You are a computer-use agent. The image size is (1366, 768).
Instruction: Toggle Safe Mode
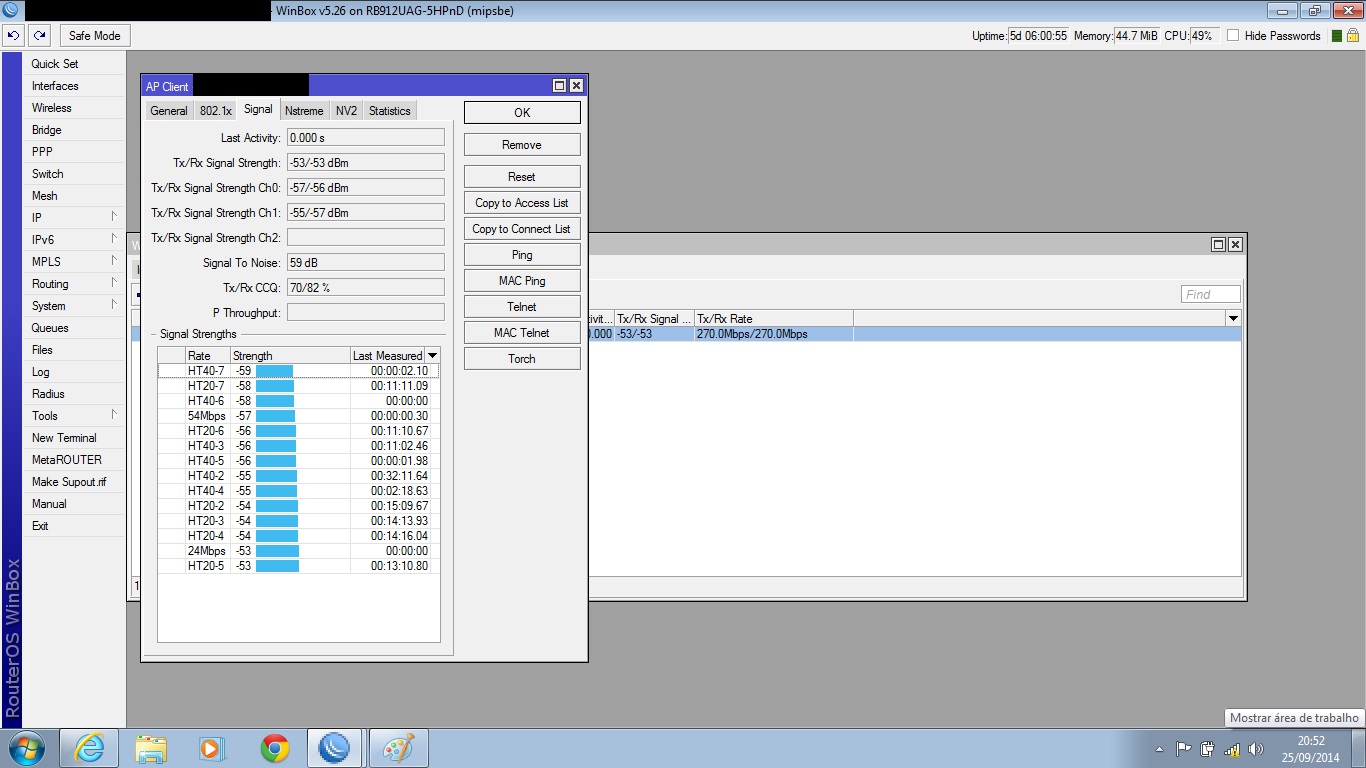pos(95,35)
